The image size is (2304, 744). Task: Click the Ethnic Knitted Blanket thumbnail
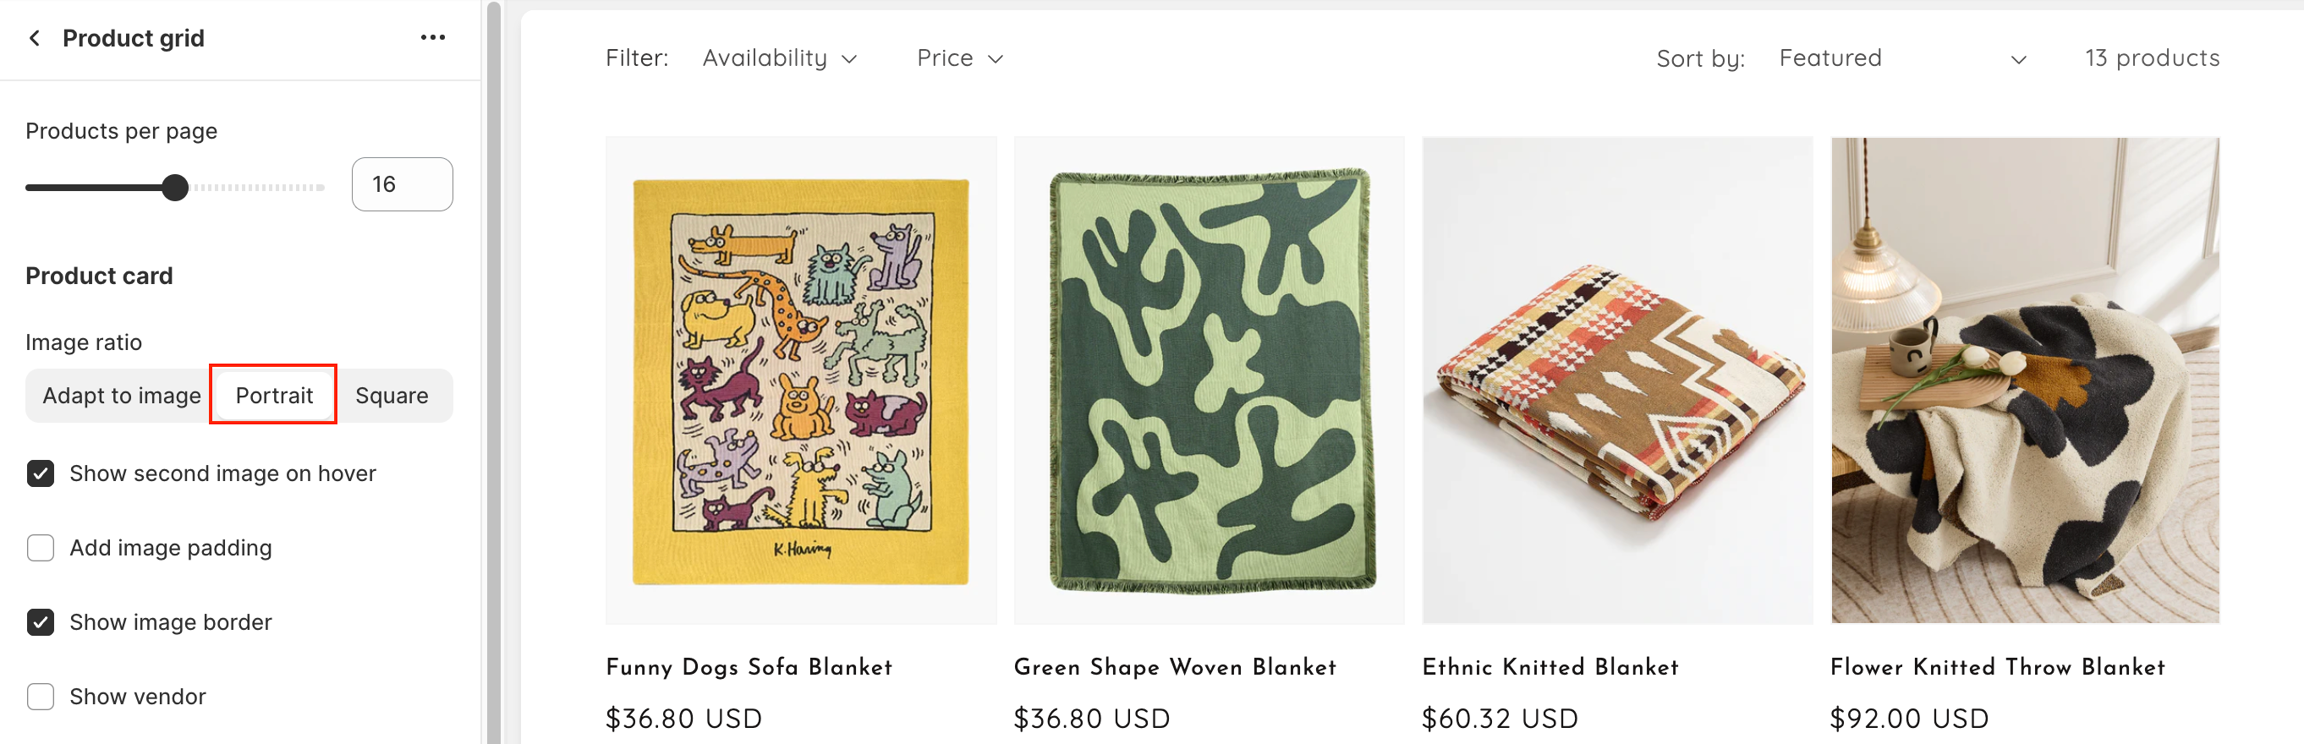(x=1617, y=380)
